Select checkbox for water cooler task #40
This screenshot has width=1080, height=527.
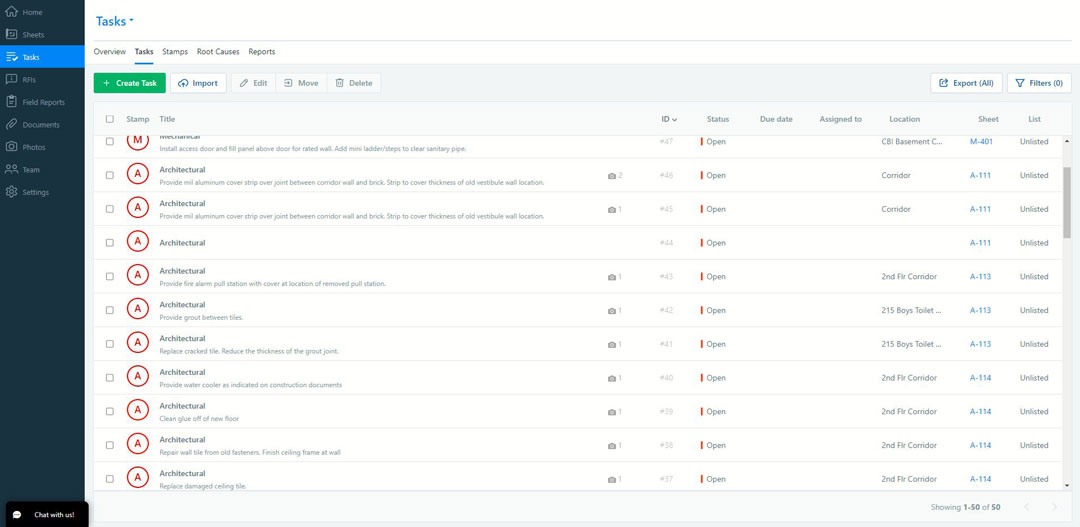[x=110, y=378]
